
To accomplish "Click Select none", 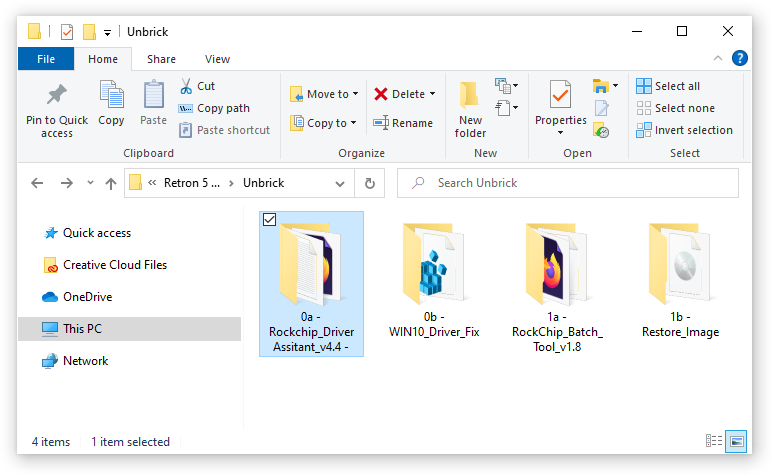I will click(x=676, y=108).
